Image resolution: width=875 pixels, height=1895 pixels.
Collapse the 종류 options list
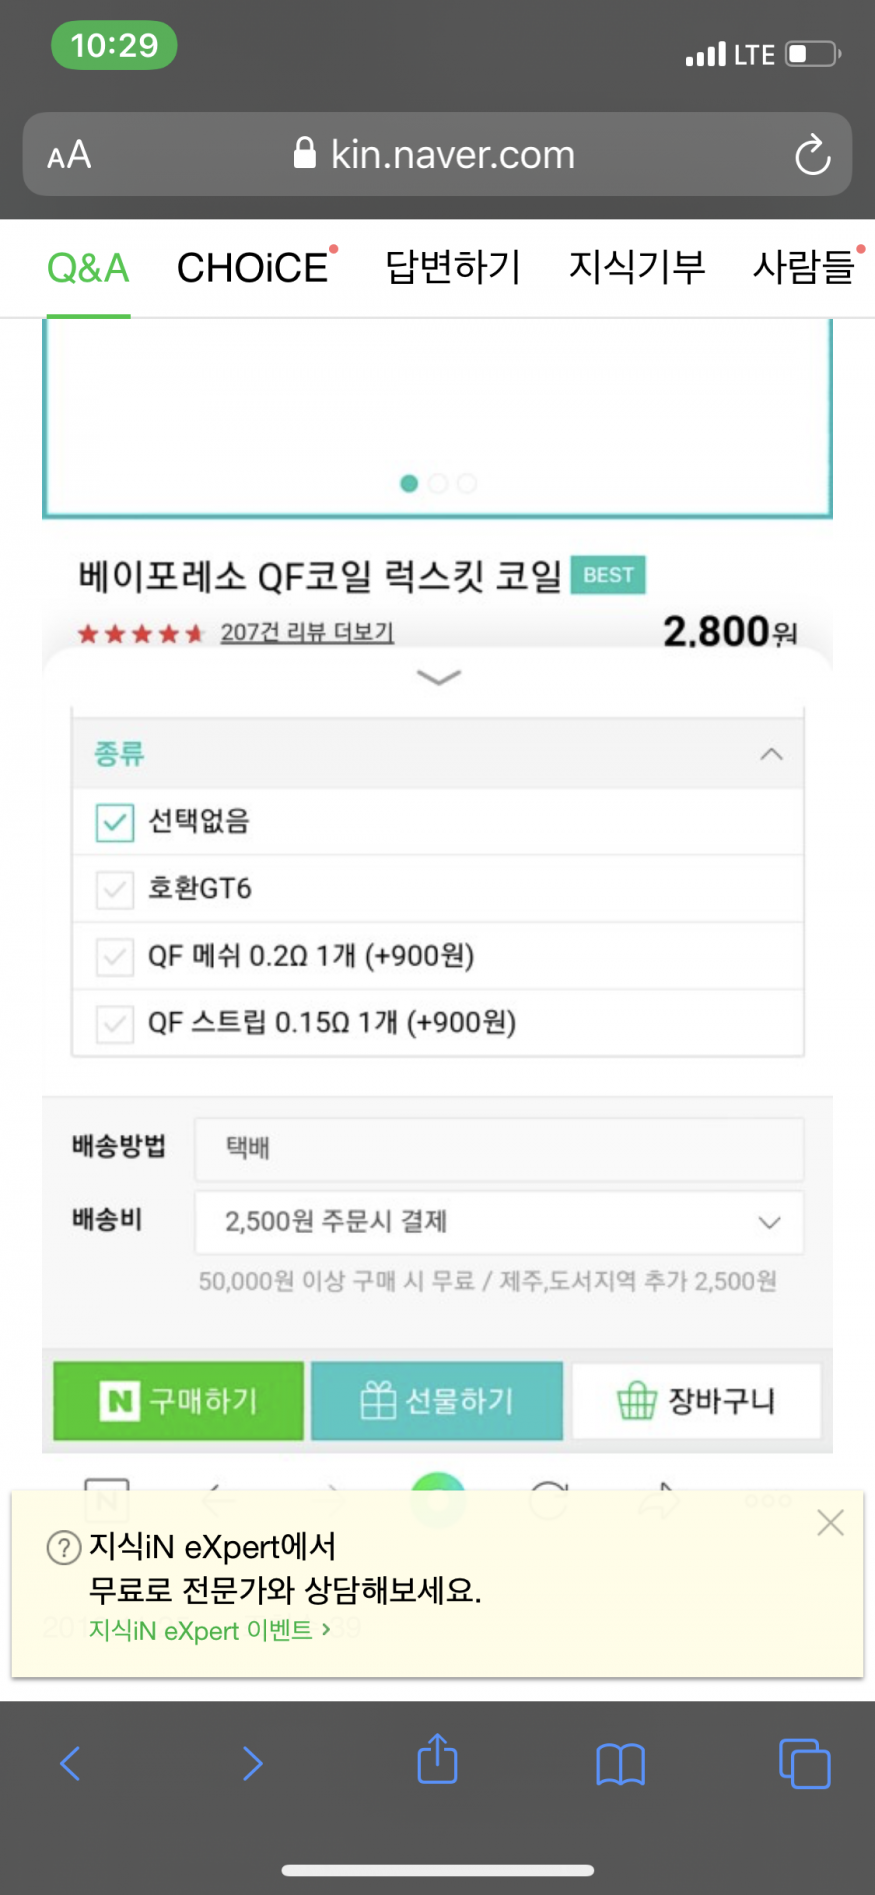point(771,754)
